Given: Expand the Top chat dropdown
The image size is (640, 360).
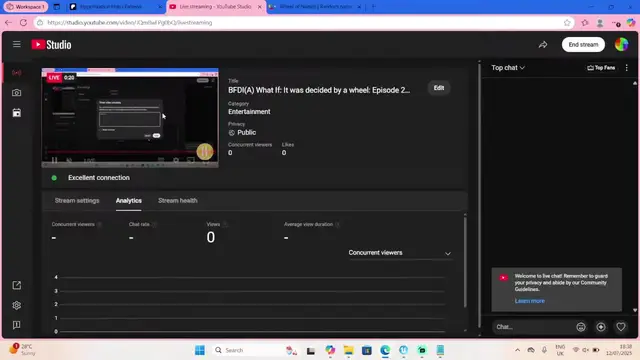Looking at the screenshot, I should (508, 68).
